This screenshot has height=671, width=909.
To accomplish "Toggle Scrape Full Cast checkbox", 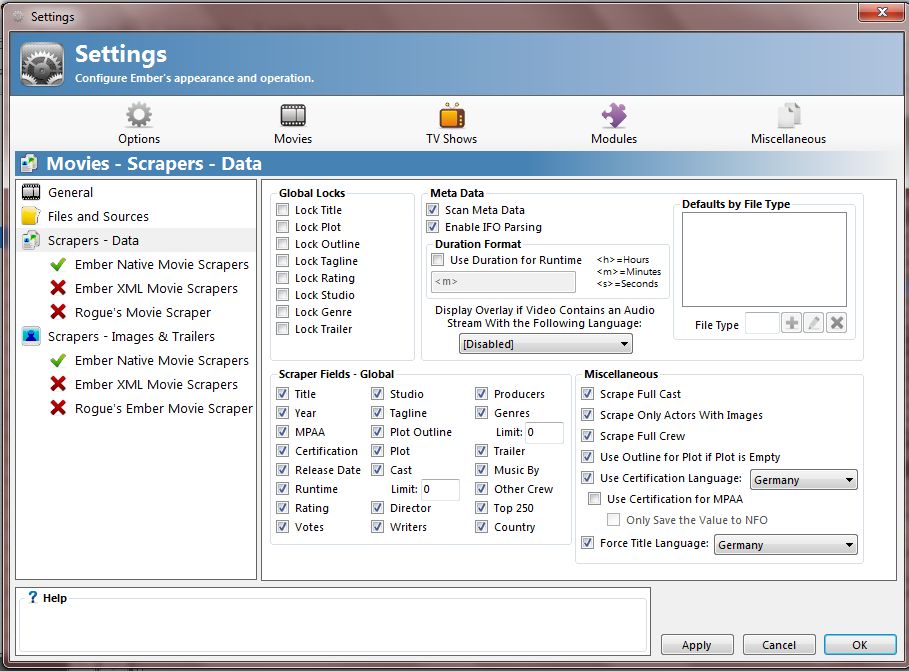I will (x=587, y=394).
